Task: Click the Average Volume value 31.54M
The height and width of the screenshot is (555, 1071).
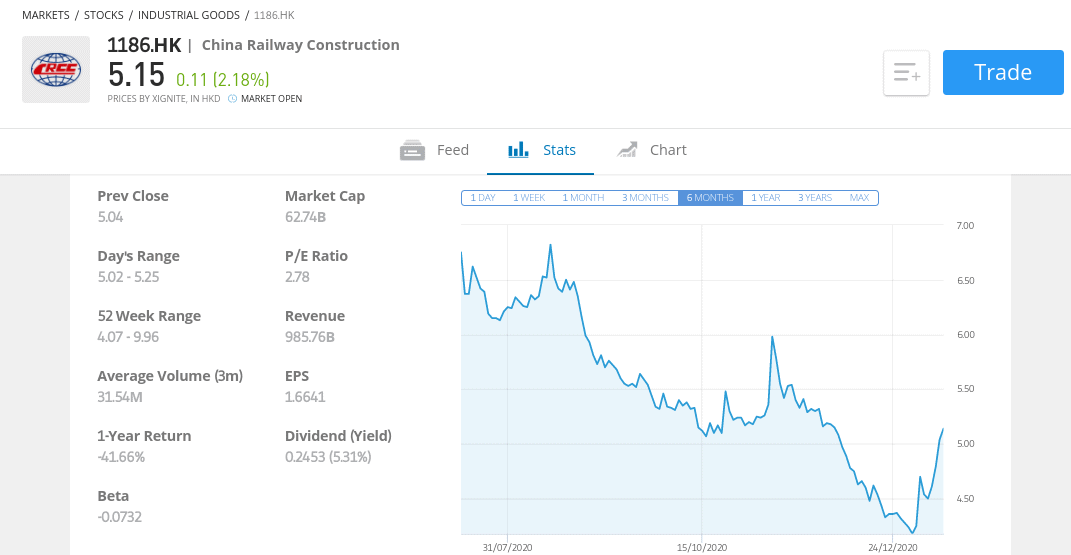Action: pos(120,397)
